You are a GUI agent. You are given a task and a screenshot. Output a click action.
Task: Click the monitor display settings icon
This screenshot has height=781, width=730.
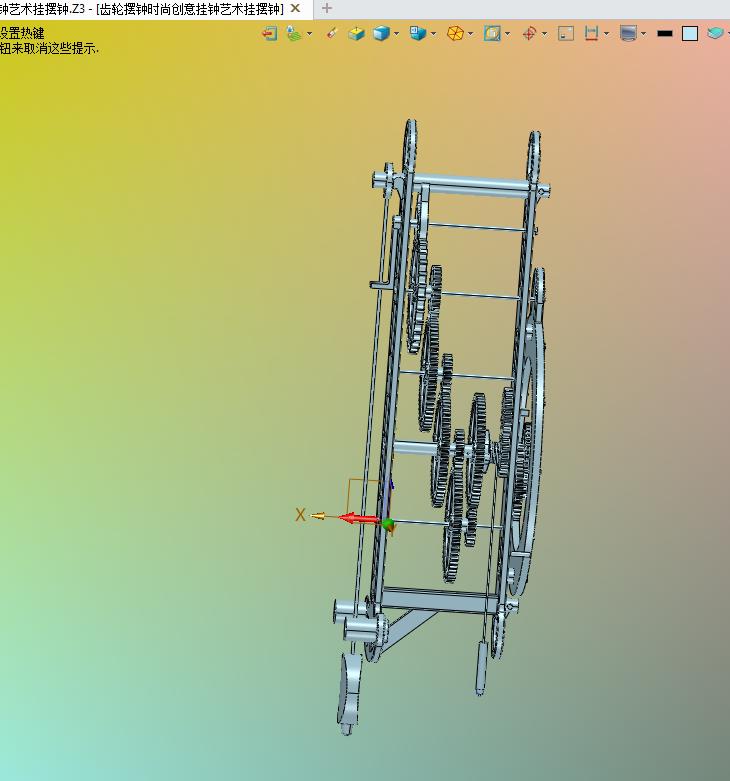tap(628, 33)
